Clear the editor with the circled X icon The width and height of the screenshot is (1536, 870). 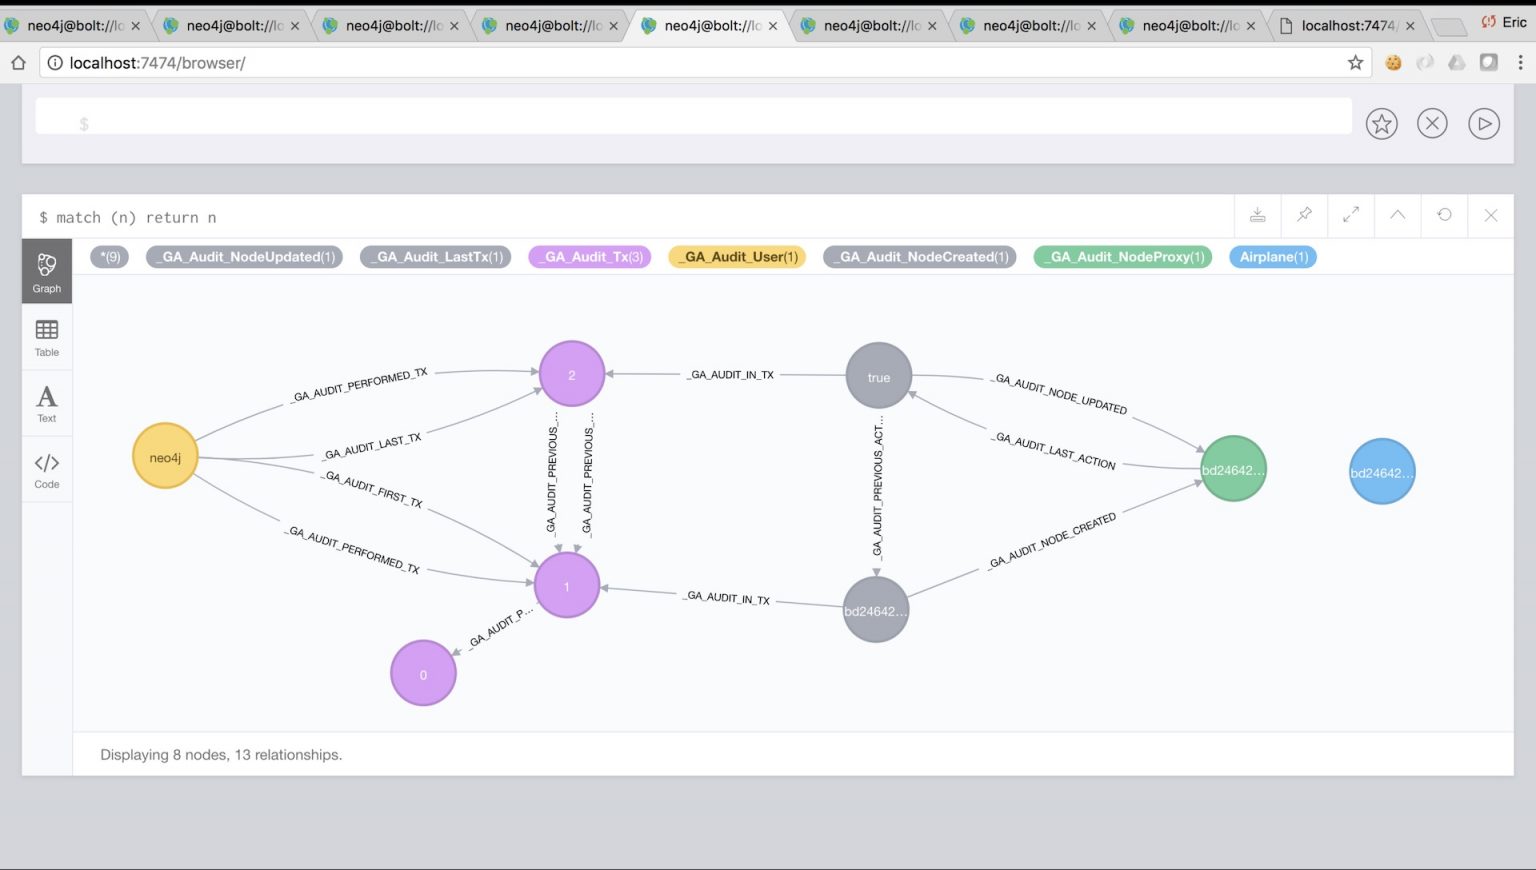[x=1432, y=123]
